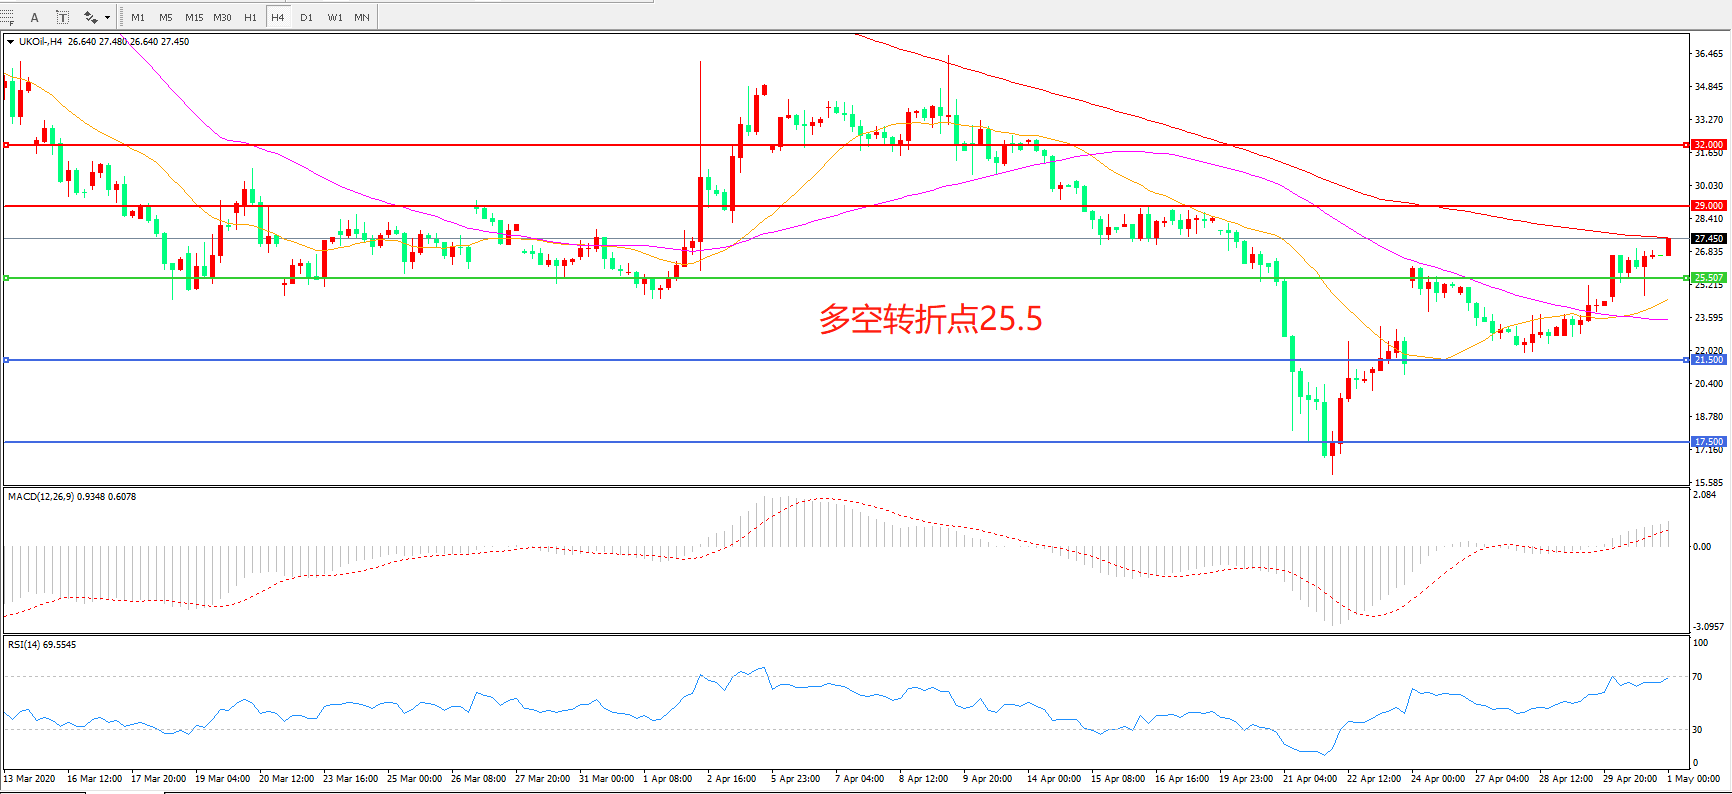Click the green 25.507 price level label
The height and width of the screenshot is (794, 1732).
click(x=1708, y=278)
